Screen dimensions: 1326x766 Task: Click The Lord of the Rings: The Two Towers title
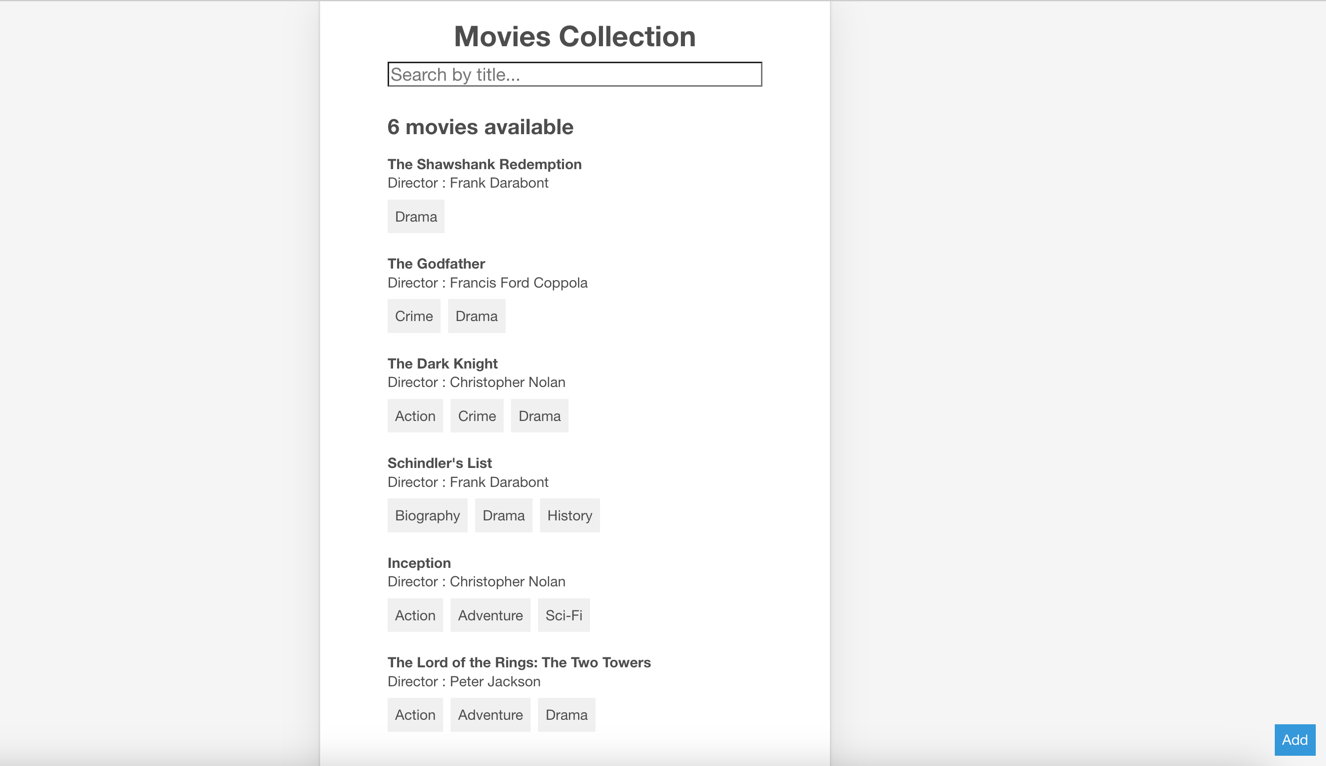tap(519, 662)
